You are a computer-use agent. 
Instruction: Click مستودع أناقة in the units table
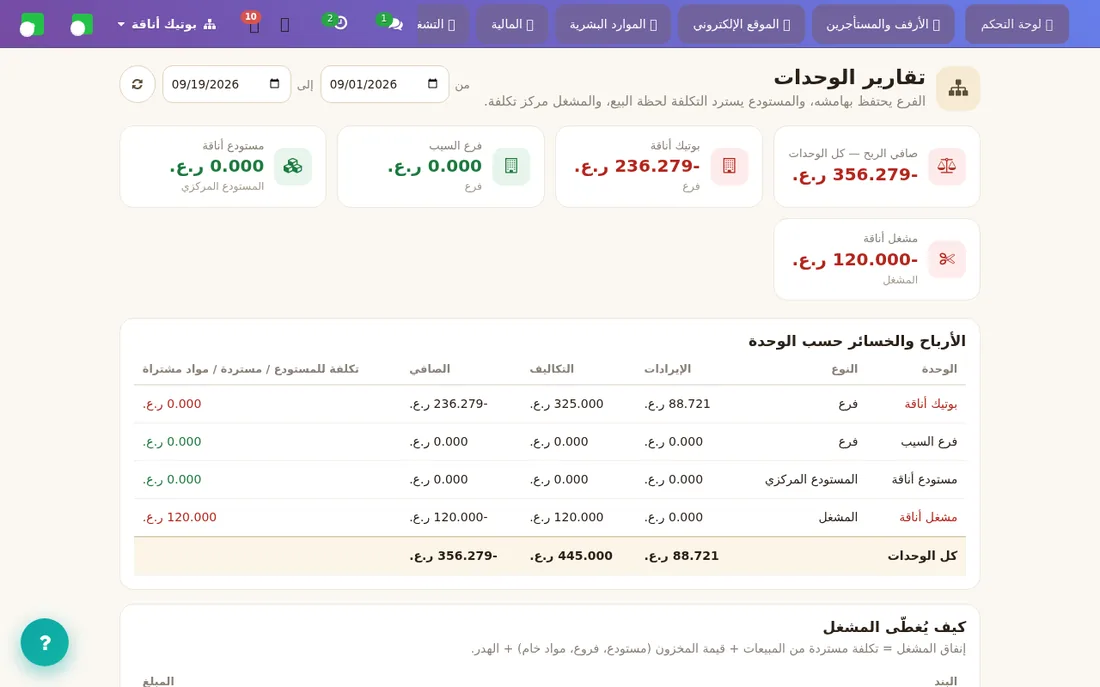pos(924,480)
